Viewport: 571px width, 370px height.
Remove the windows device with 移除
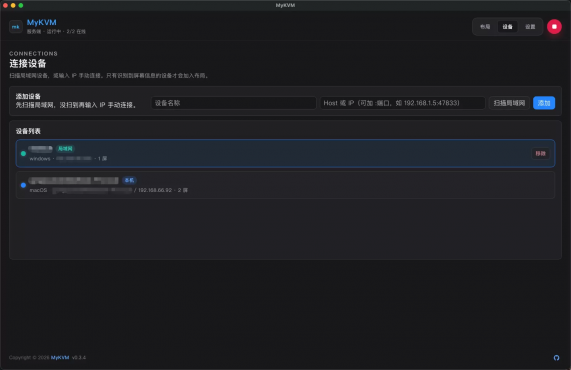(540, 153)
